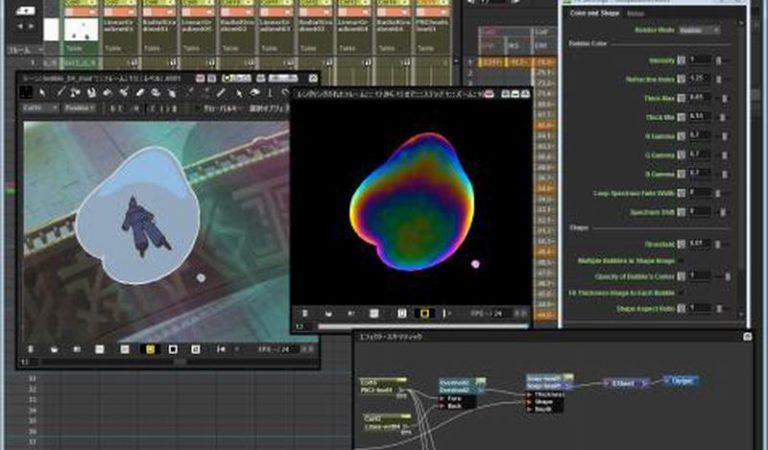Click the black current-color box in viewer toolbar
This screenshot has width=768, height=450.
pos(25,92)
